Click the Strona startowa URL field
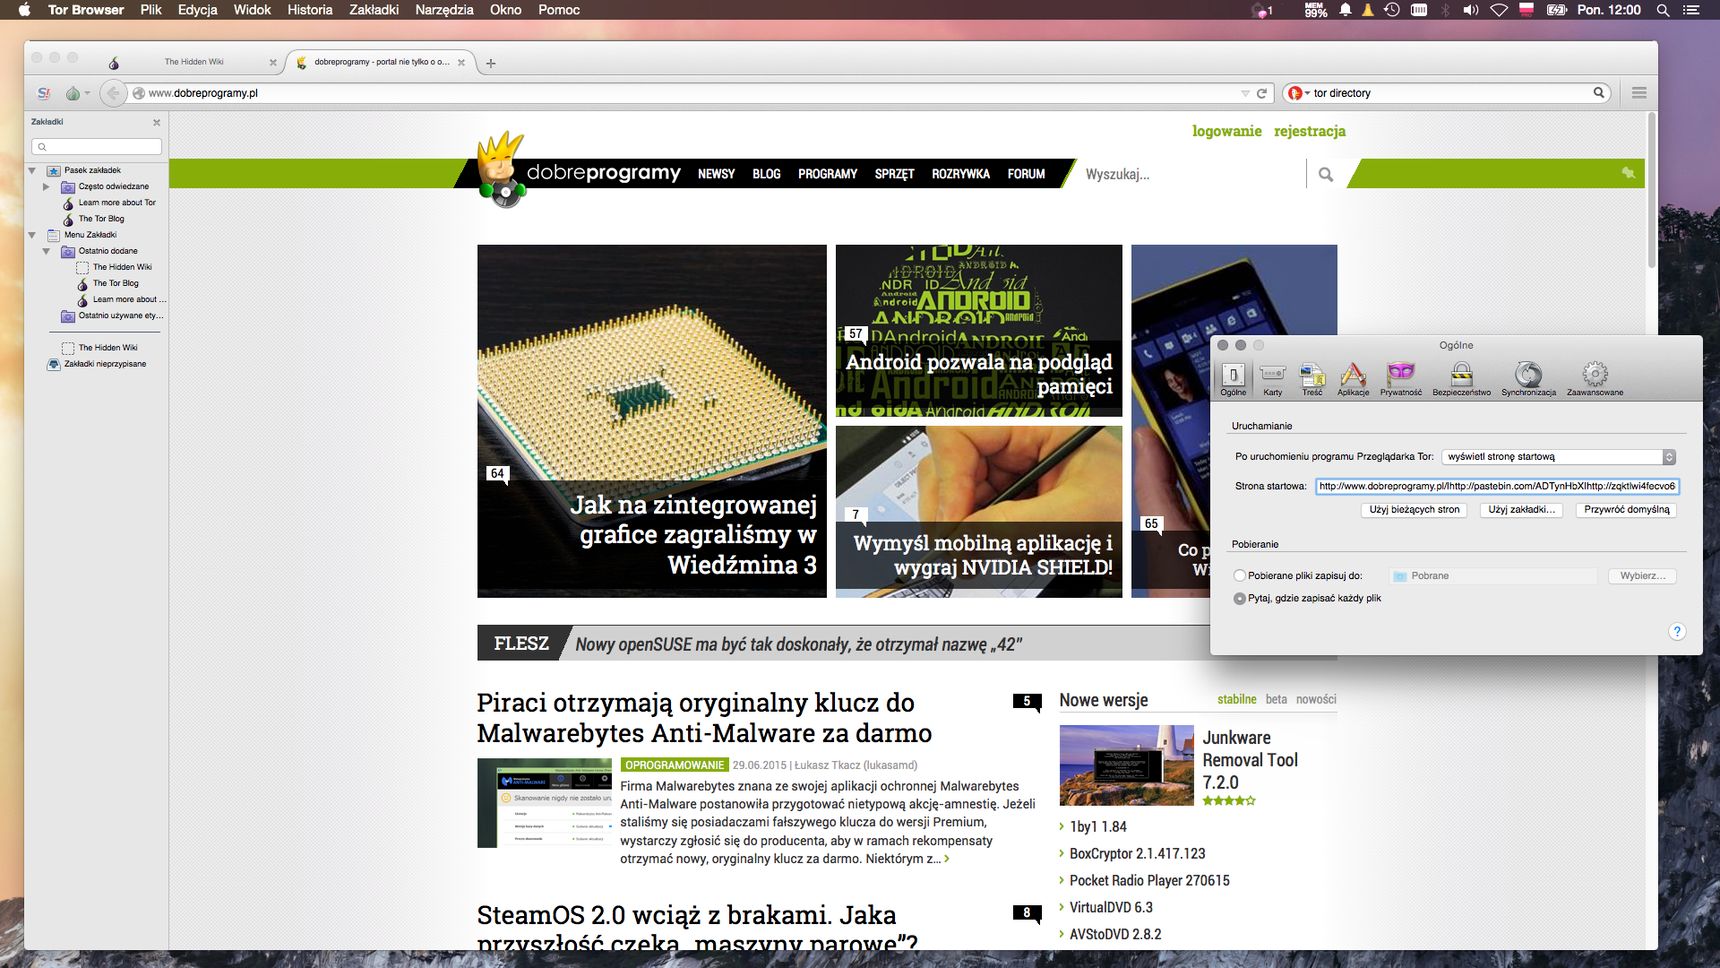 [1497, 486]
